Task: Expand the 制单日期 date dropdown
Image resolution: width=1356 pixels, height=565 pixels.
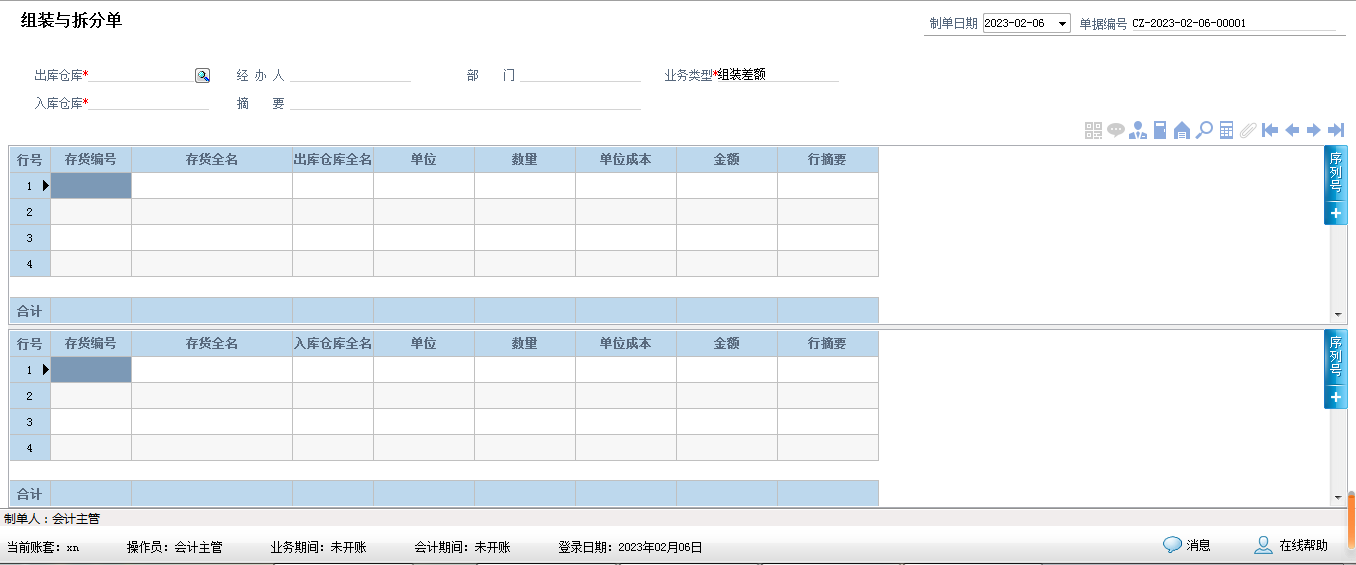Action: click(1062, 24)
